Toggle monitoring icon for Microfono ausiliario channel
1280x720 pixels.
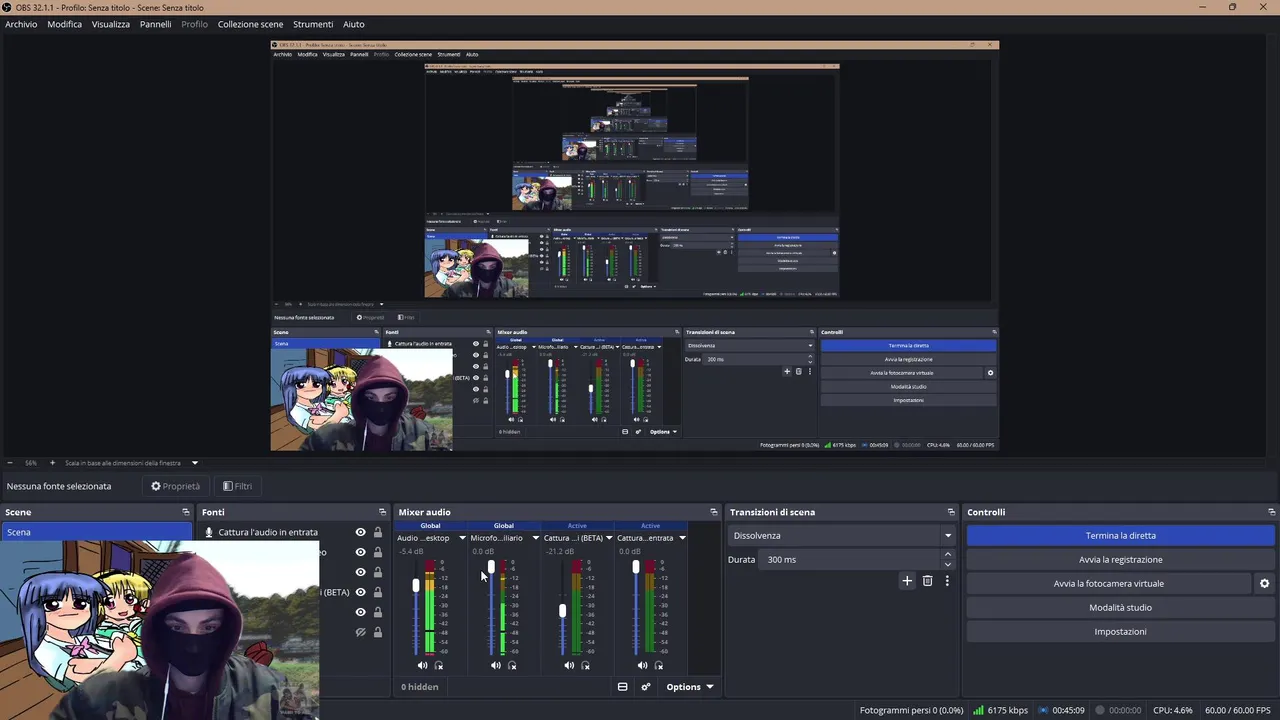[512, 665]
